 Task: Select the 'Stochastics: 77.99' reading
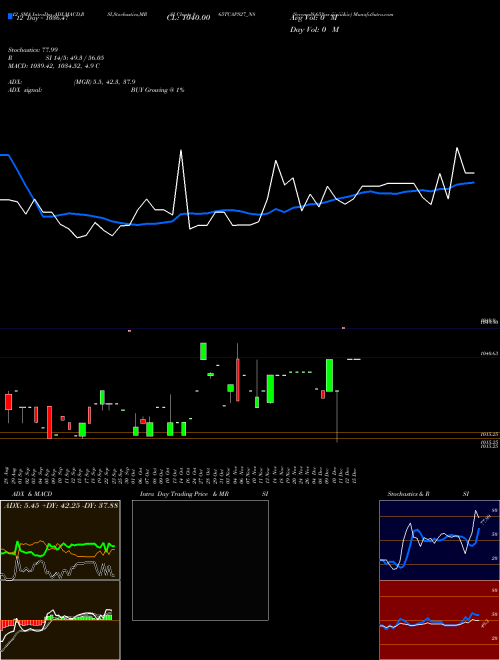click(33, 50)
